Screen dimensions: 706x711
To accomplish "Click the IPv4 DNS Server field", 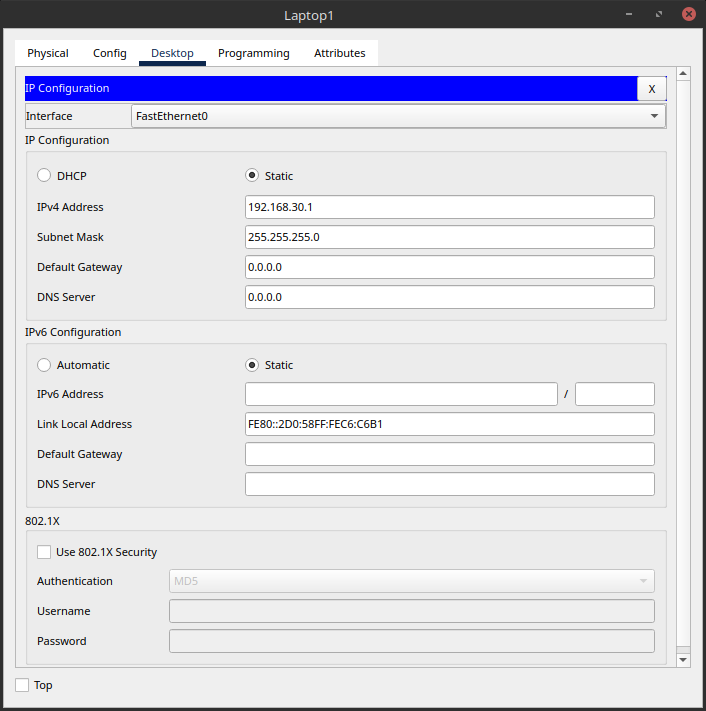I will tap(449, 297).
